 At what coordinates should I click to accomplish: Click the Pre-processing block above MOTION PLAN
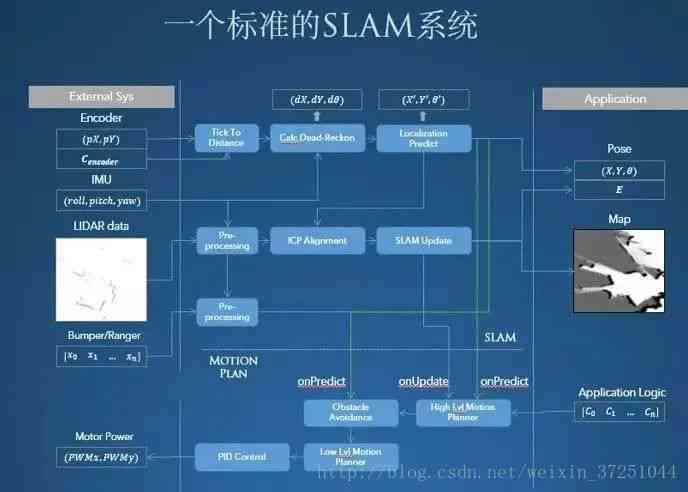(227, 312)
